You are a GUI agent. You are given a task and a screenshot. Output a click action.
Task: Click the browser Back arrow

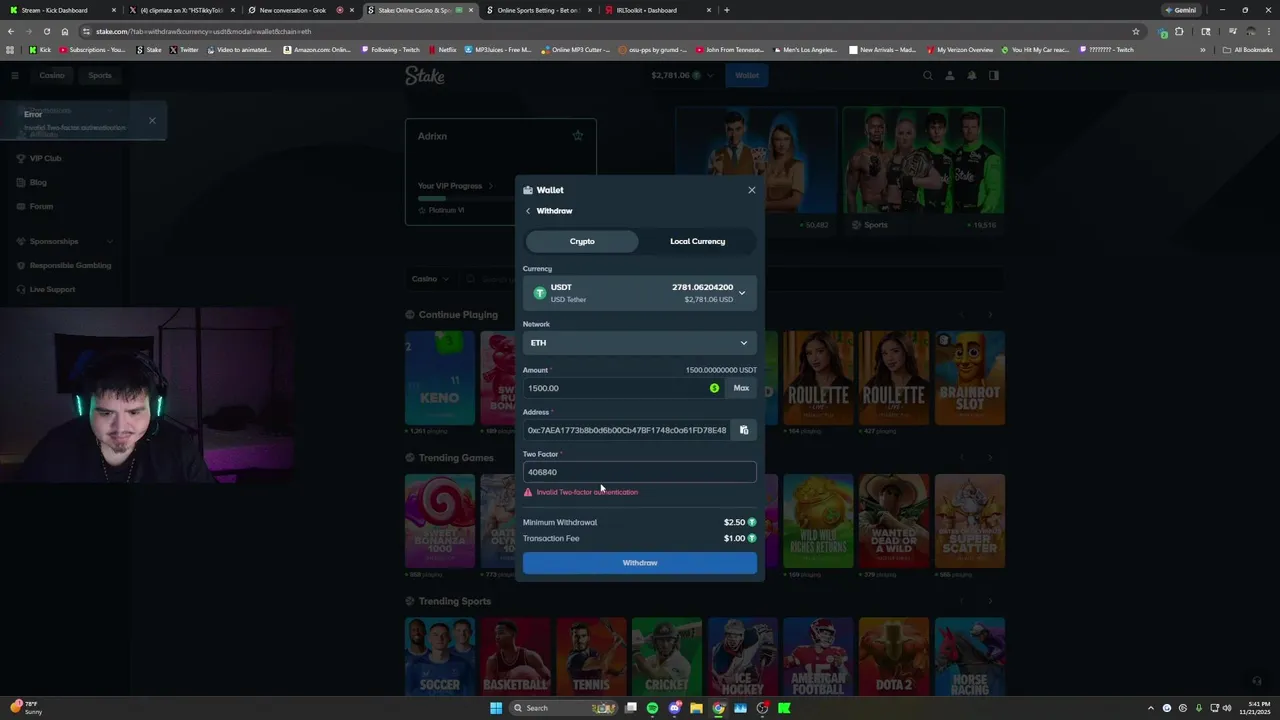pyautogui.click(x=11, y=31)
